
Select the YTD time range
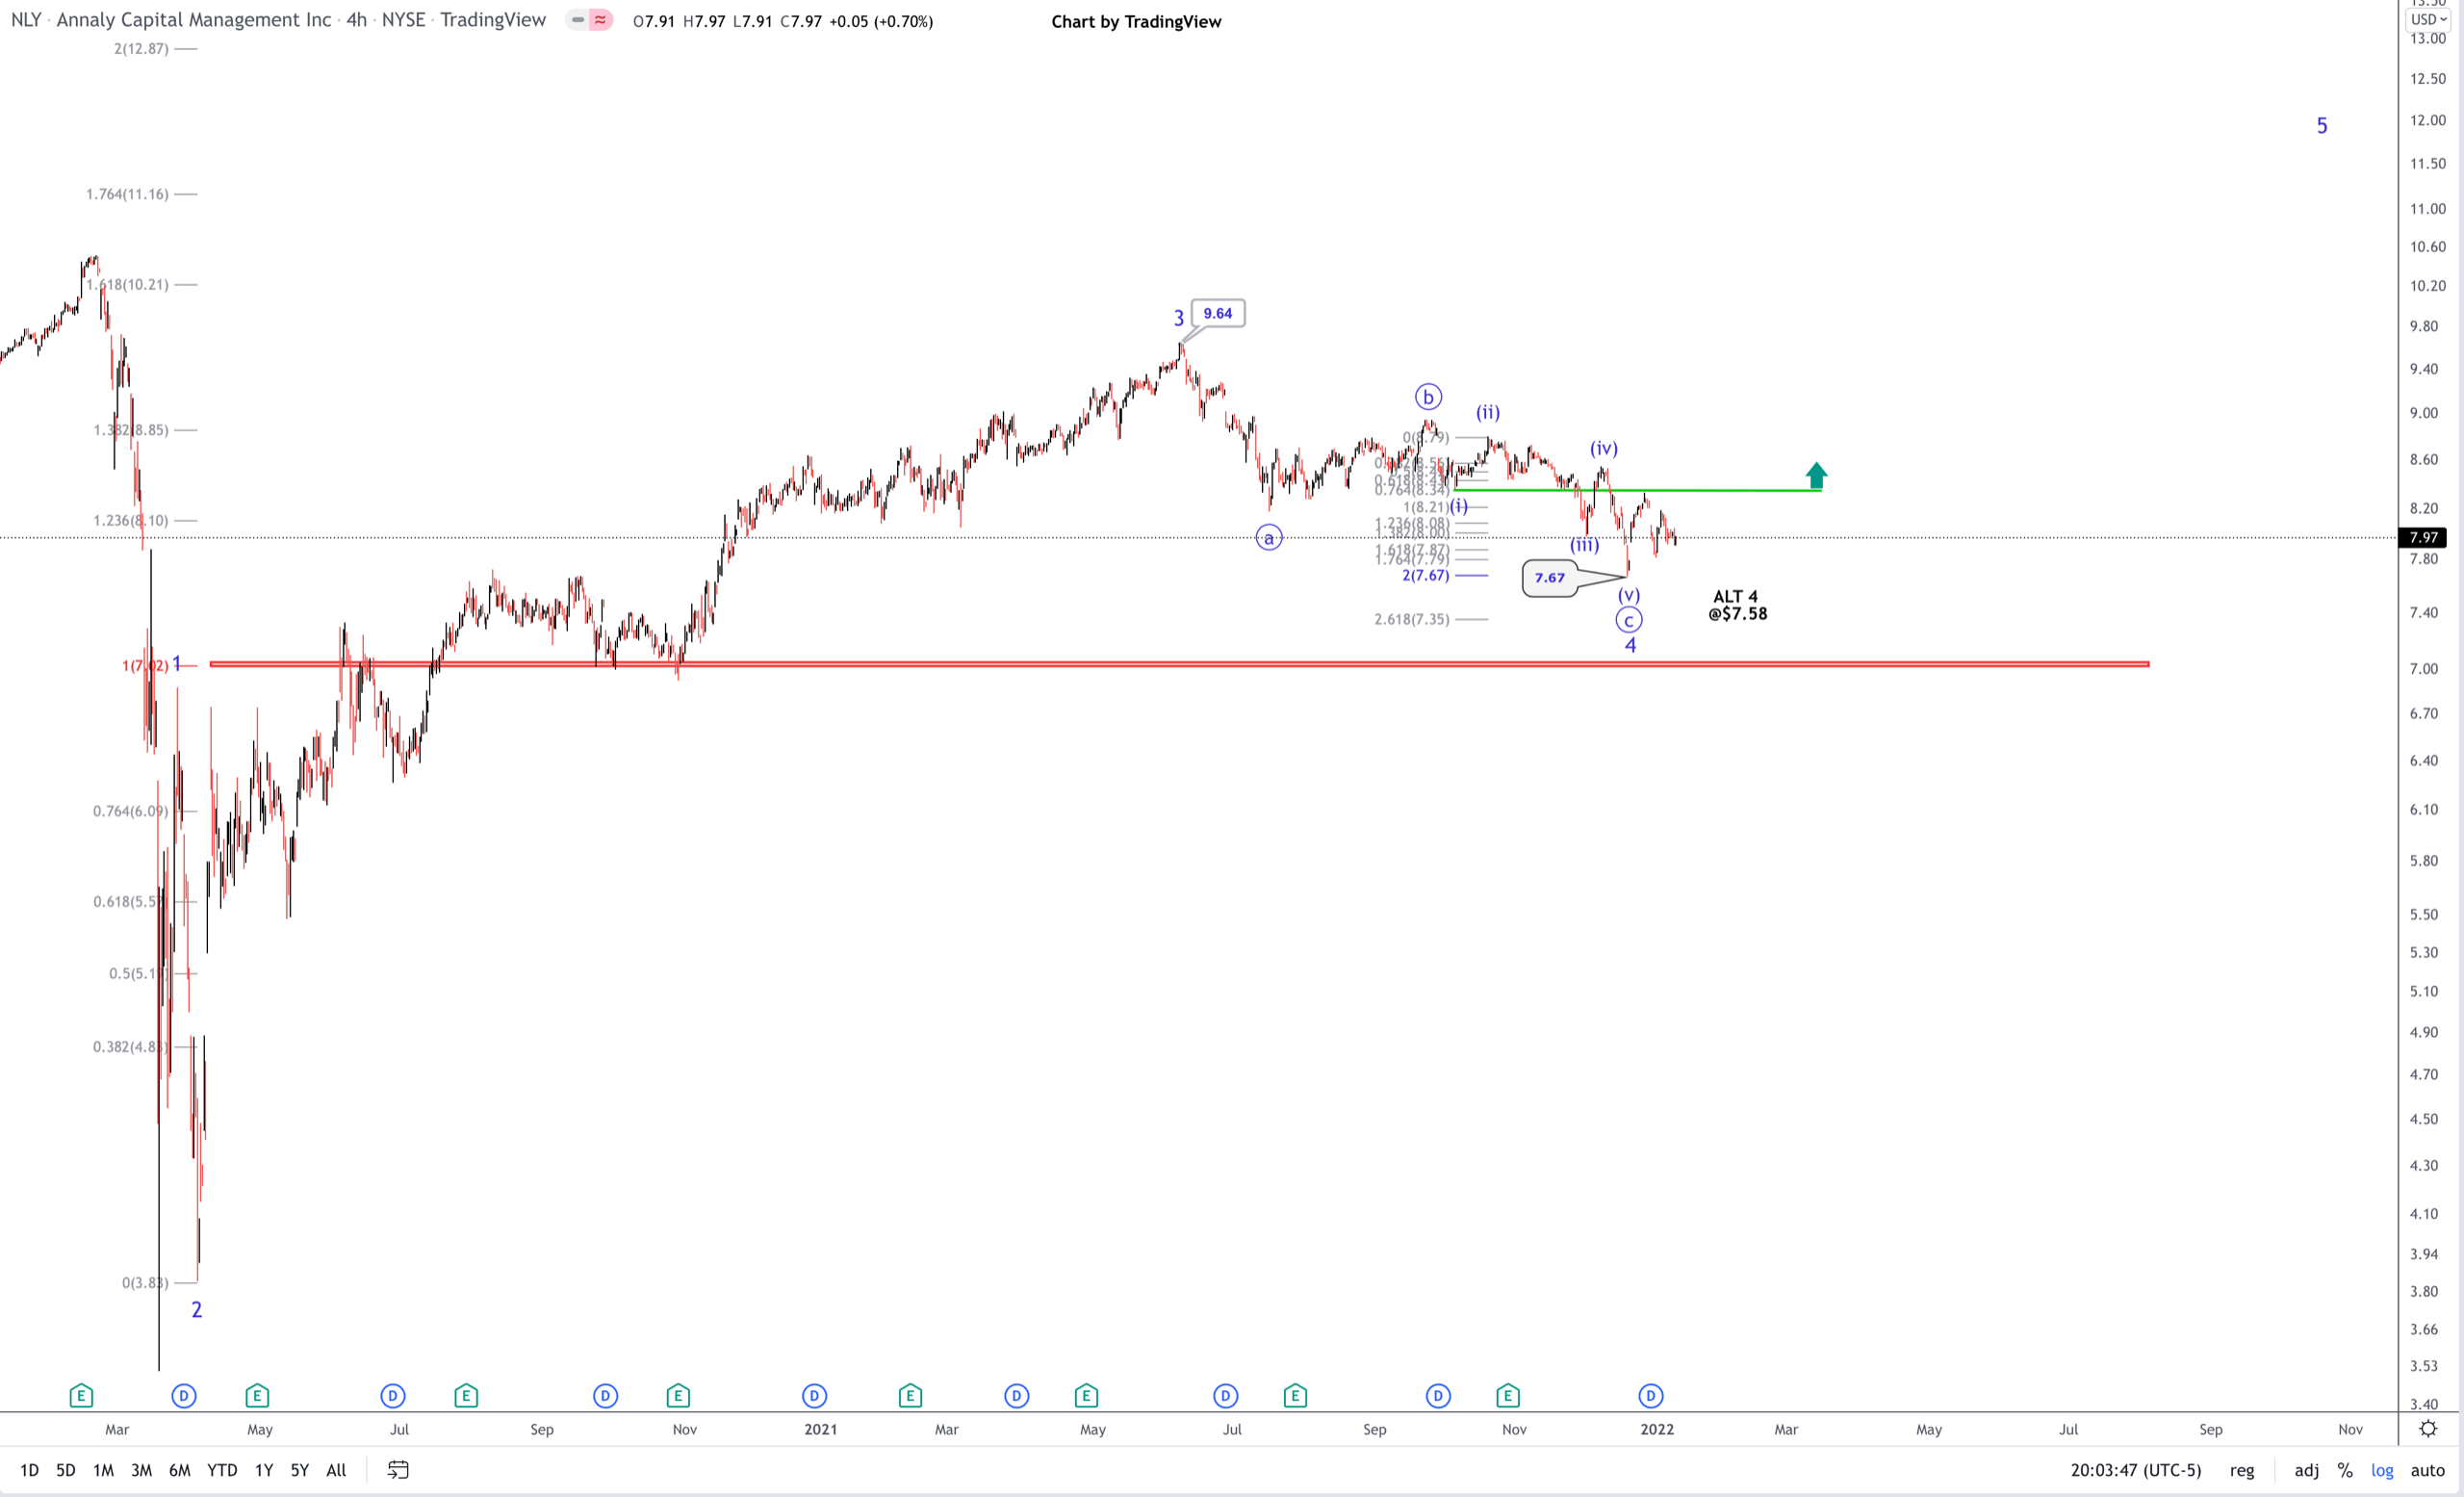tap(222, 1469)
